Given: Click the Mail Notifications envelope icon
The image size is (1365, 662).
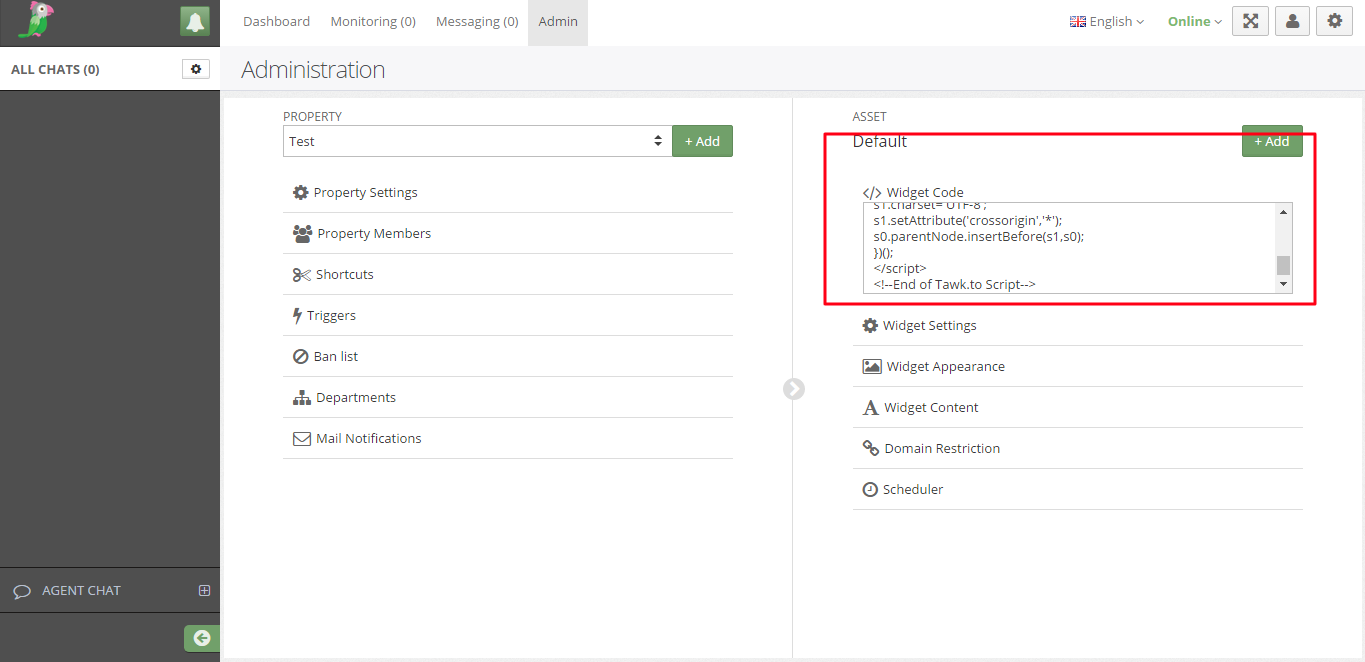Looking at the screenshot, I should point(302,438).
